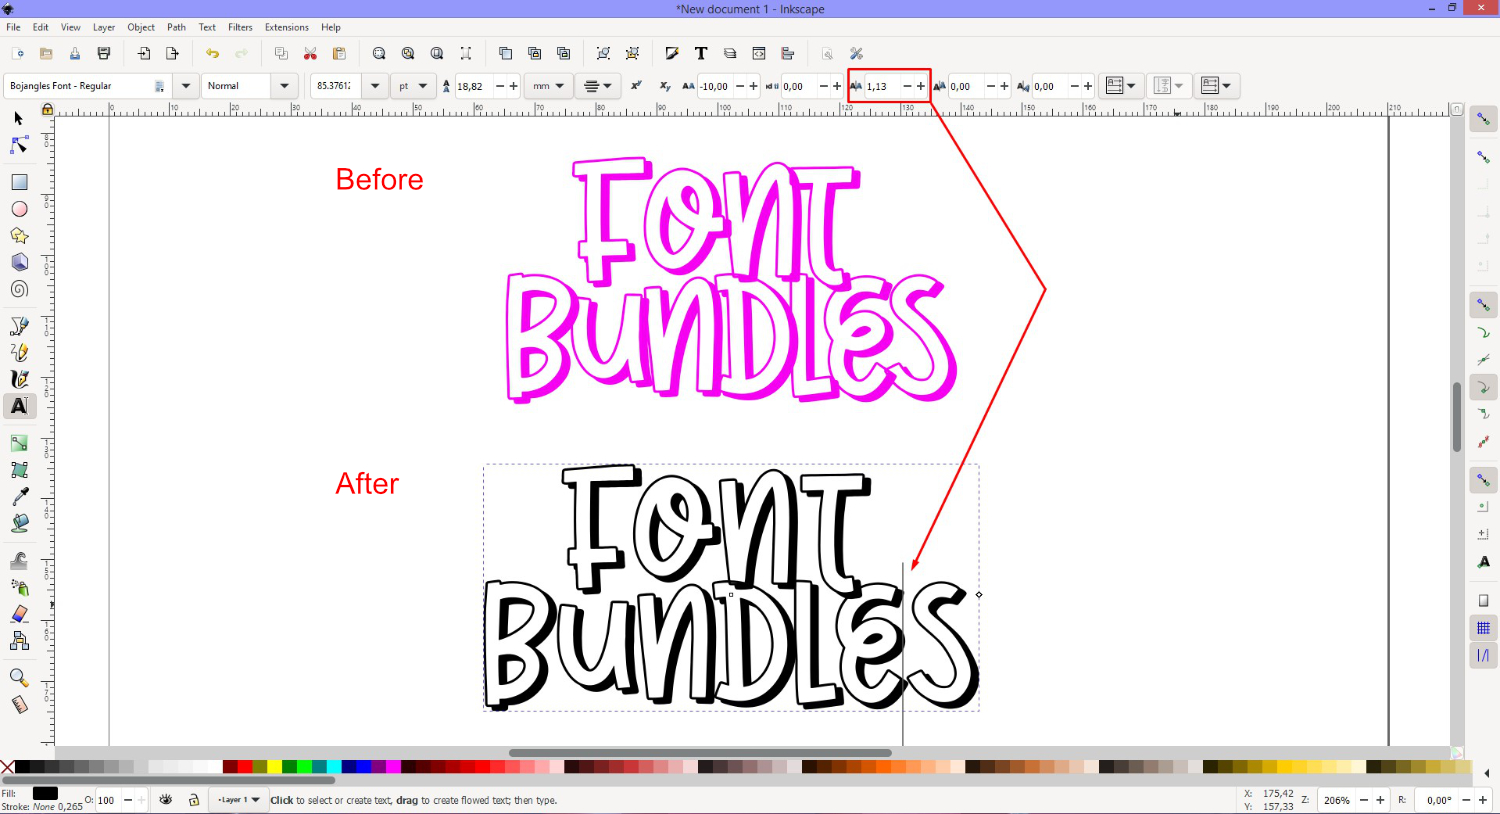Toggle current layer lock icon
Screen dimensions: 1500x814
coord(194,800)
